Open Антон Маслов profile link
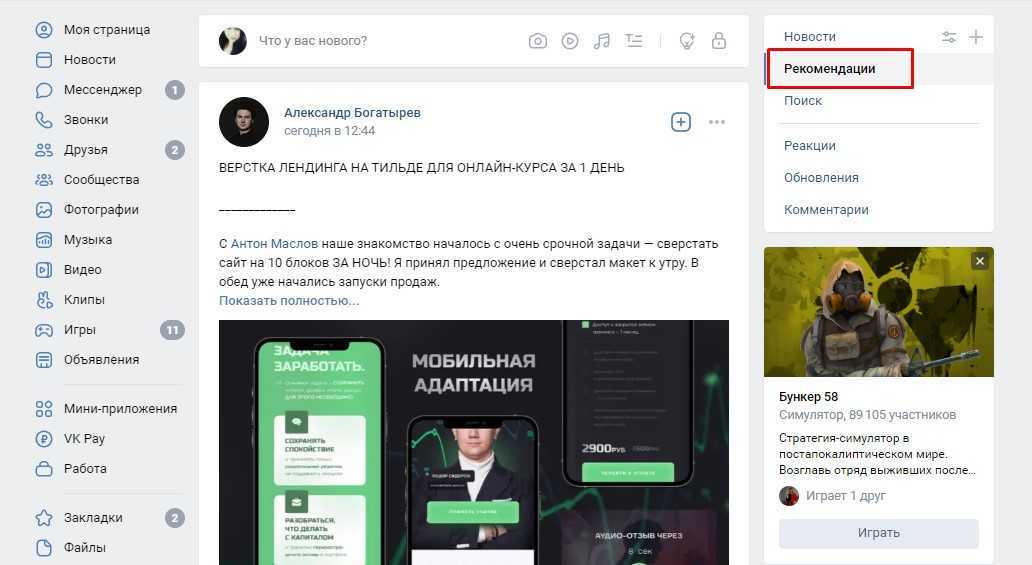Image resolution: width=1032 pixels, height=565 pixels. click(274, 244)
